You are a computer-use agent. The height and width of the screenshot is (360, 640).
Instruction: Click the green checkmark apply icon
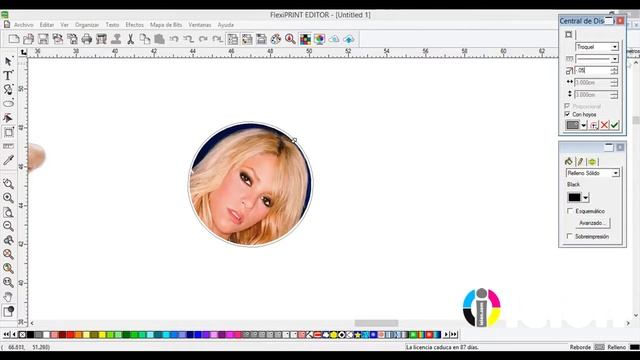tap(615, 125)
